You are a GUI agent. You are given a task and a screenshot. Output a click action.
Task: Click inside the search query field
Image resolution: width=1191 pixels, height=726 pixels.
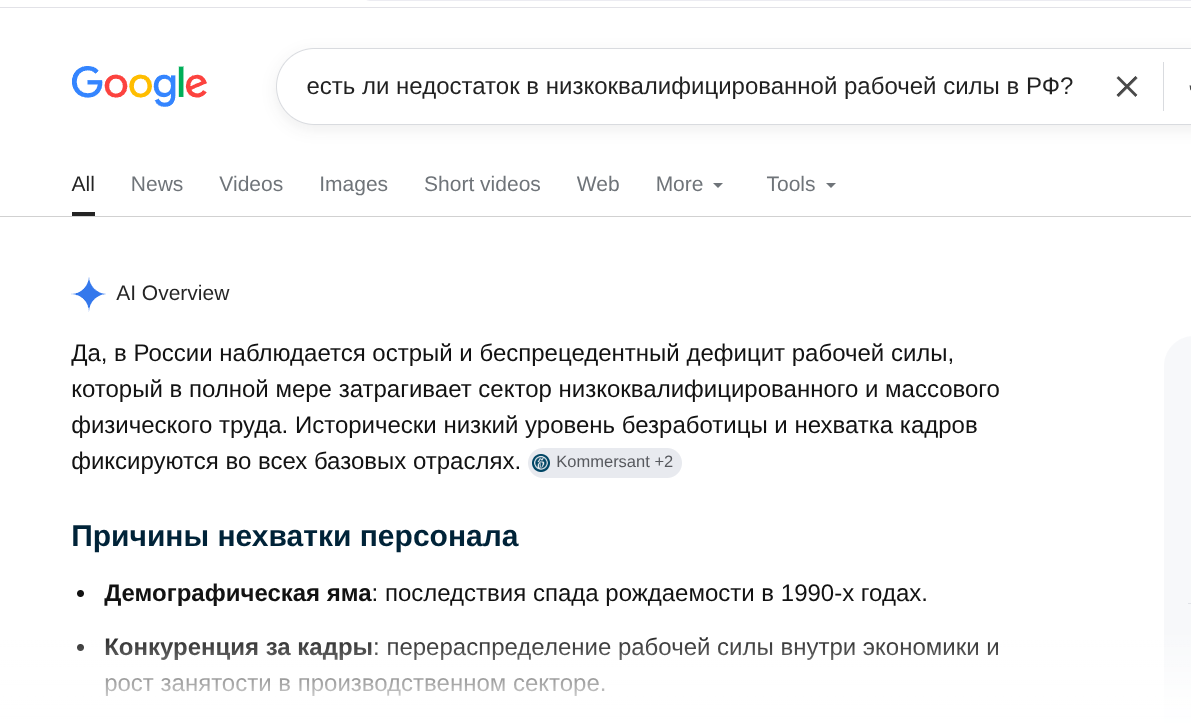pos(690,87)
